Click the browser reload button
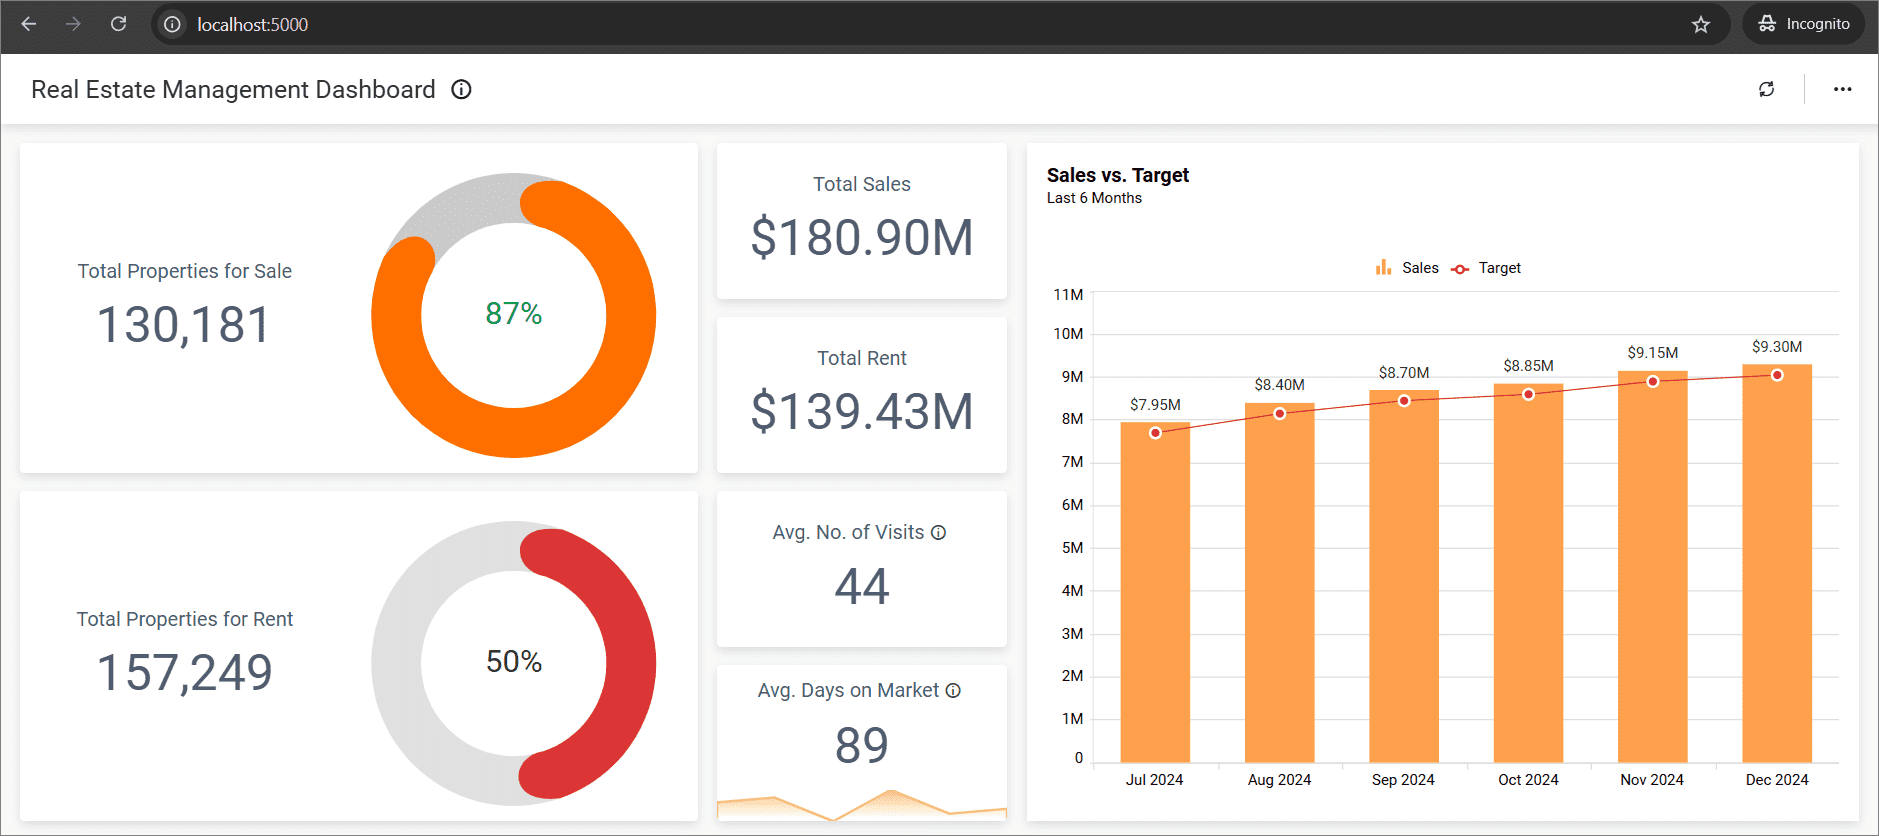This screenshot has width=1879, height=836. tap(118, 24)
